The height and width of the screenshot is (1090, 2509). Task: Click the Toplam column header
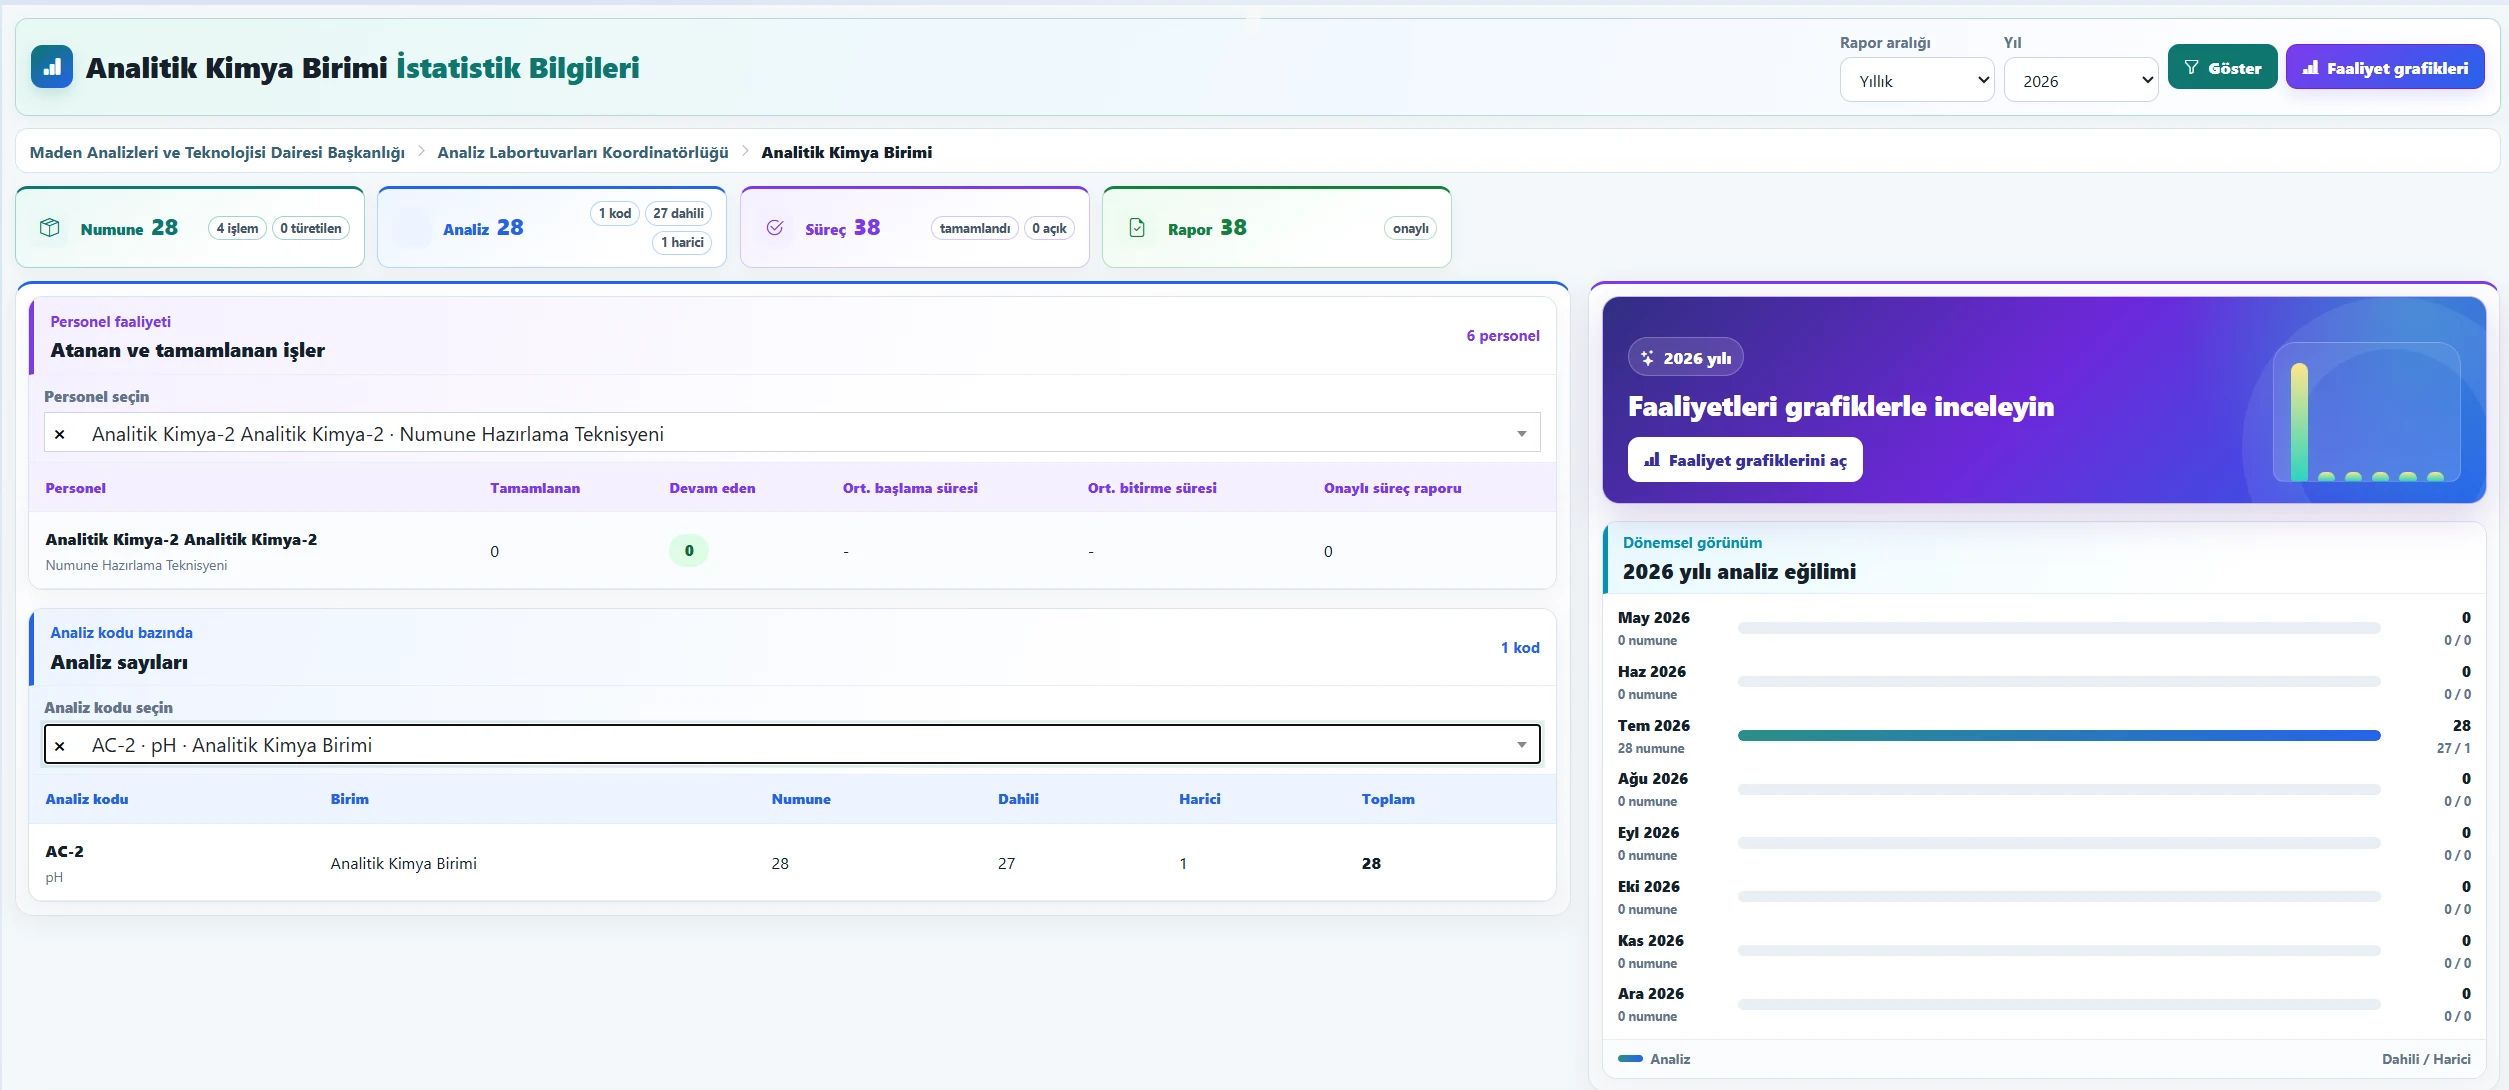[1388, 799]
